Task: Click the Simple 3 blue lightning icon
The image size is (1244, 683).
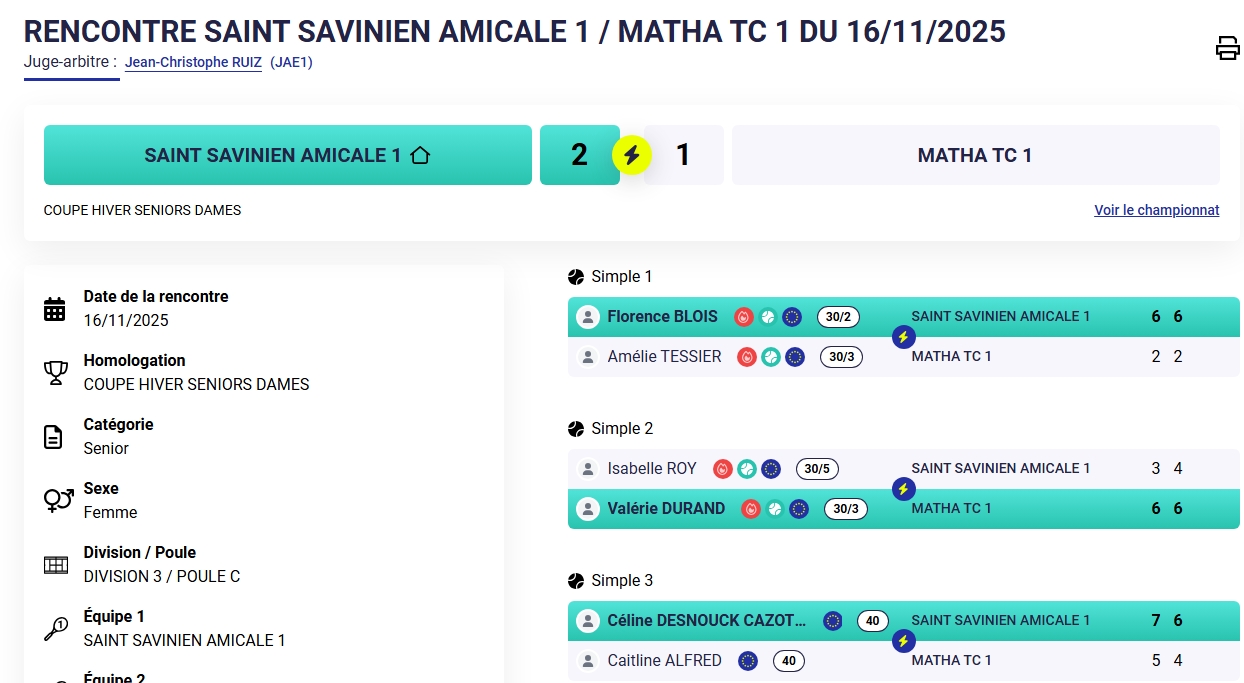Action: click(x=903, y=641)
